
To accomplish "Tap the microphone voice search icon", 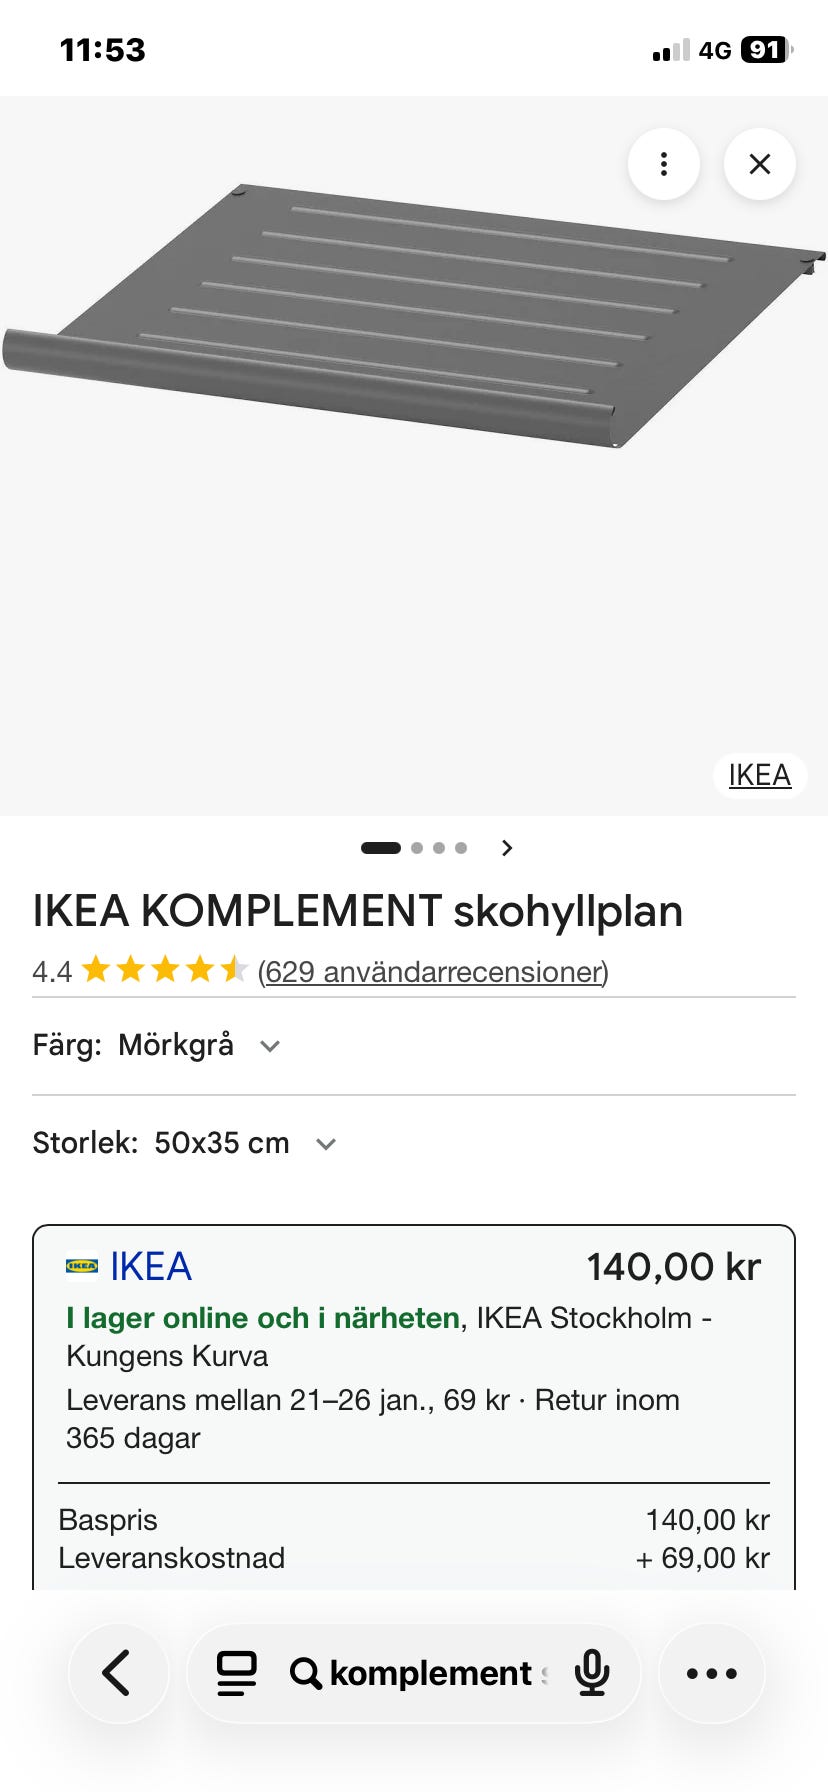I will [x=592, y=1673].
